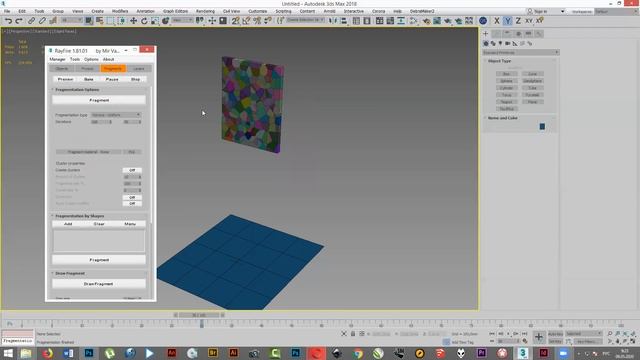
Task: Click the timeline time slider handle
Action: (x=199, y=315)
